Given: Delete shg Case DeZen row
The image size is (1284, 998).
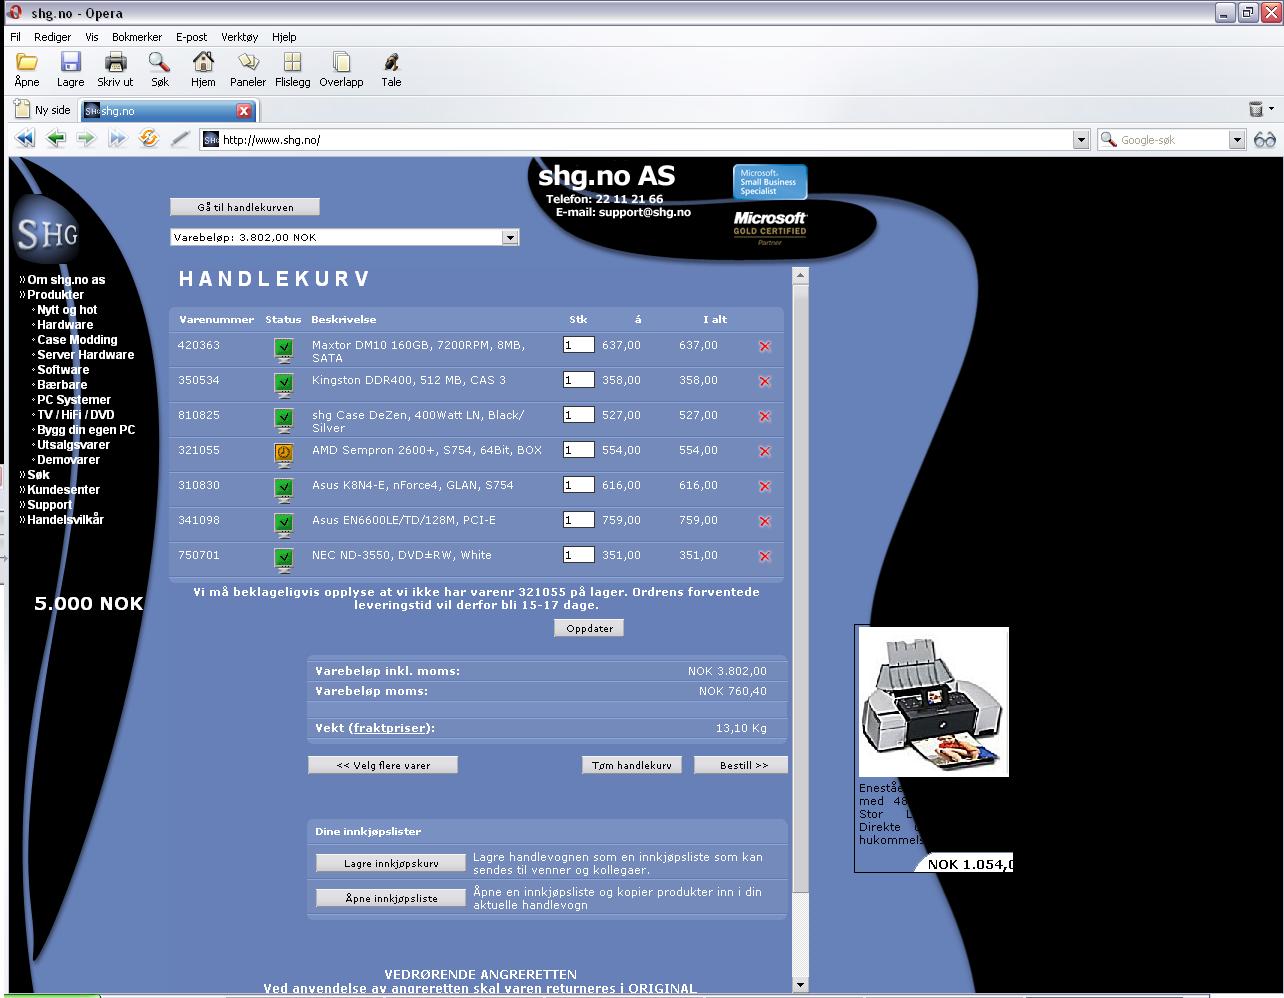Looking at the screenshot, I should pyautogui.click(x=765, y=416).
